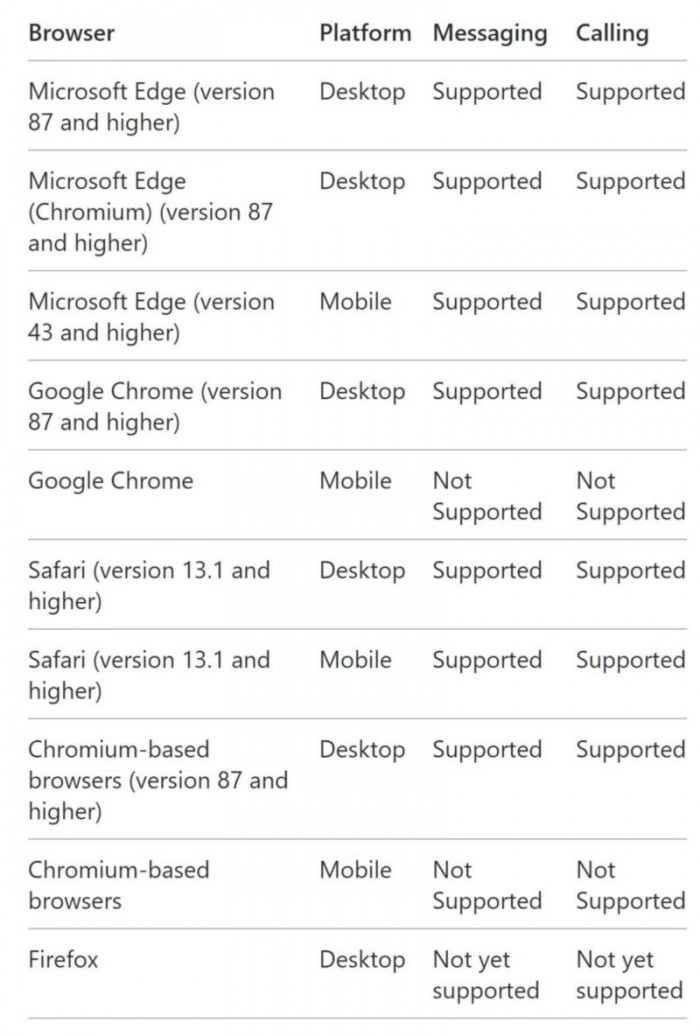Click Mobile platform cell for Google Chrome
The image size is (700, 1036).
pos(356,480)
